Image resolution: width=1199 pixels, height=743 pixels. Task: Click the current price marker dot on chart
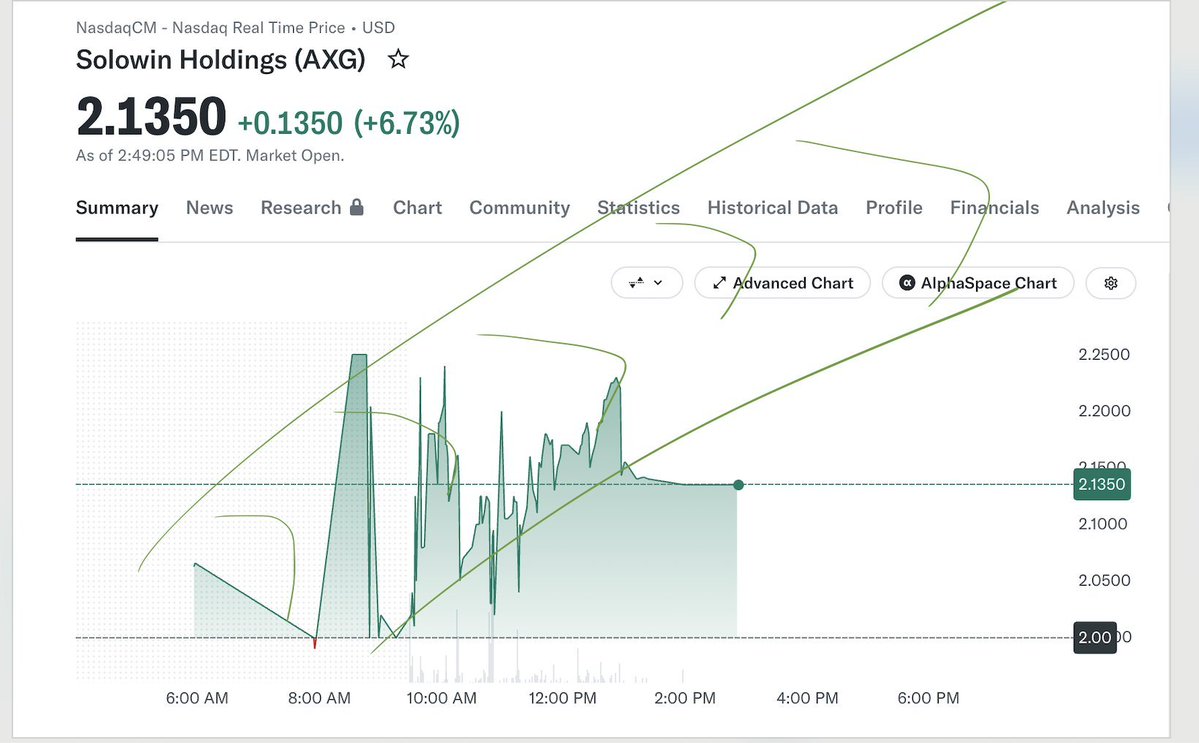(738, 485)
